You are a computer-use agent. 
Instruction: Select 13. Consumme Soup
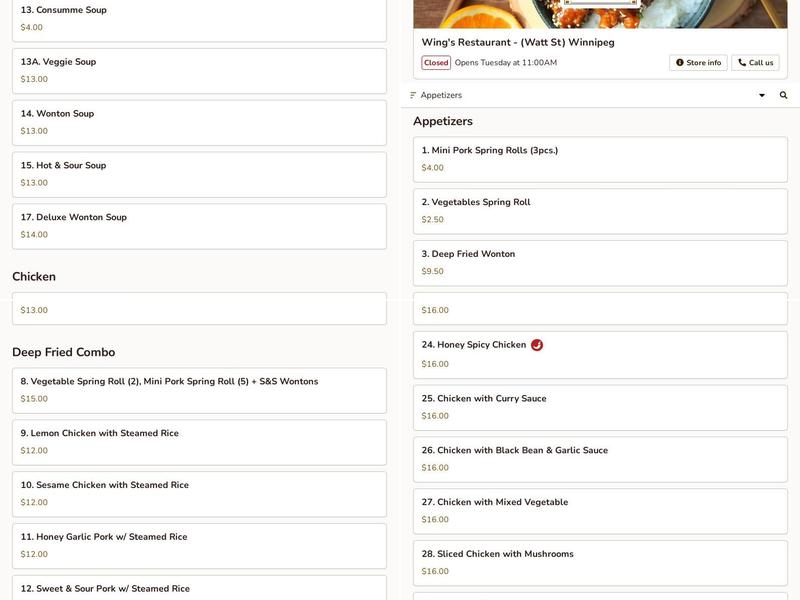coord(199,19)
